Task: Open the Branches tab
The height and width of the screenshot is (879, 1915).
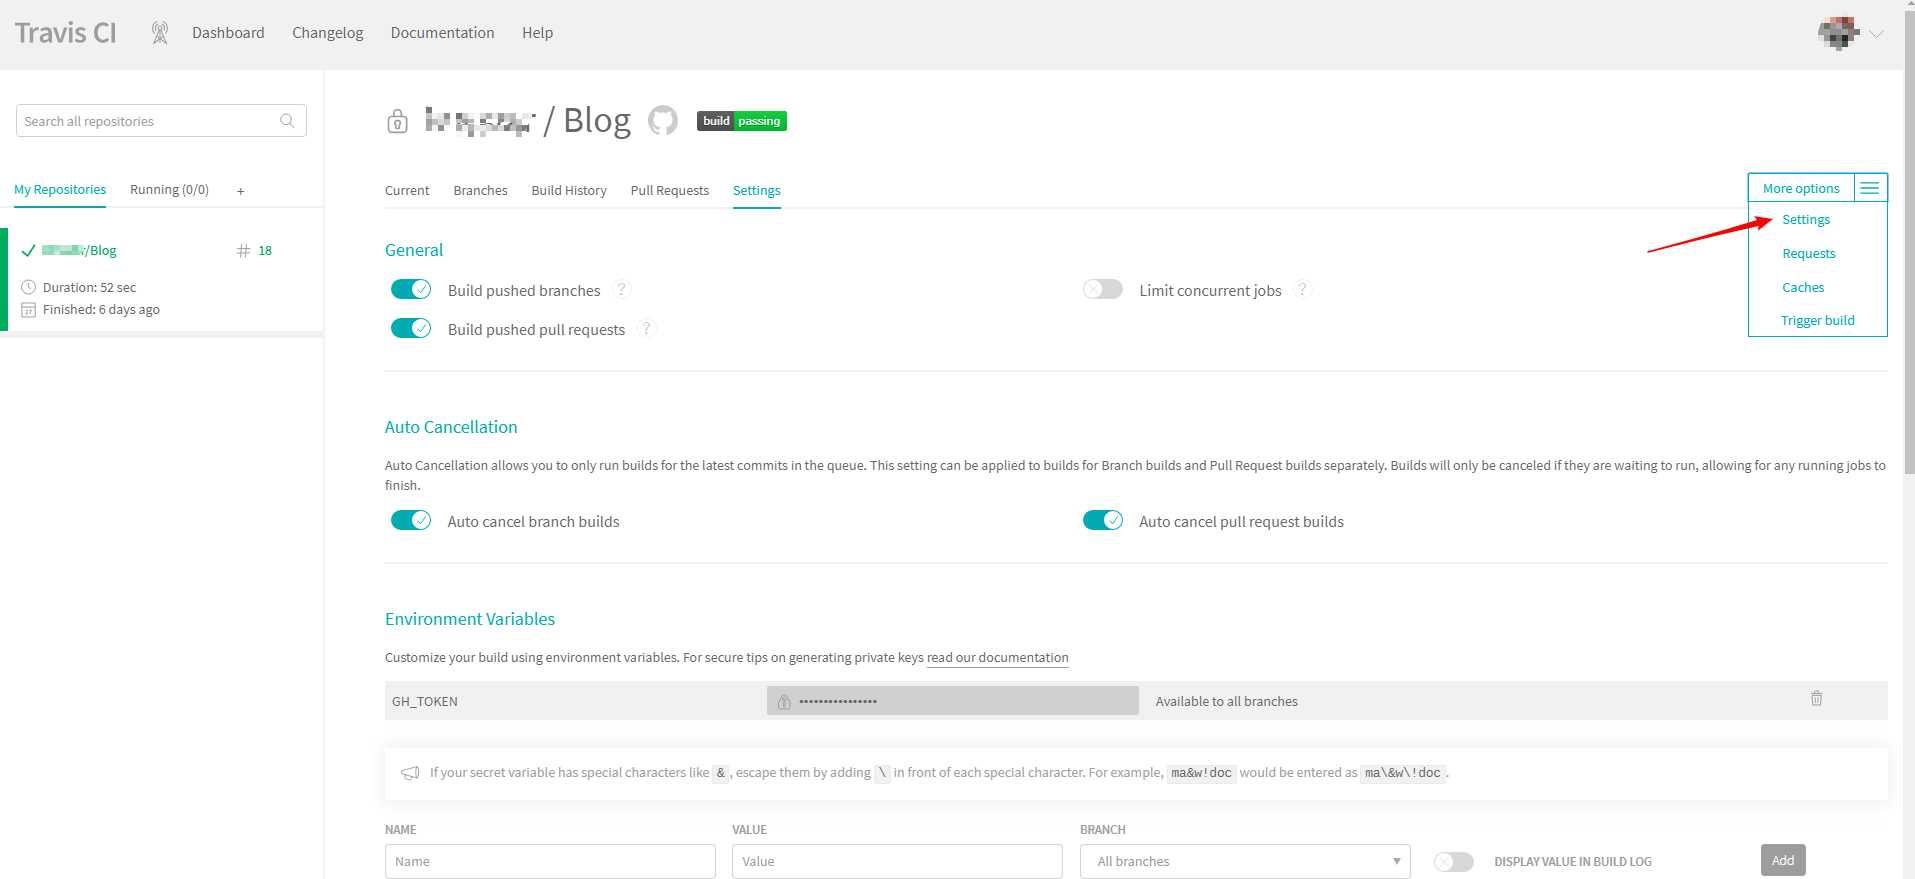Action: tap(480, 191)
